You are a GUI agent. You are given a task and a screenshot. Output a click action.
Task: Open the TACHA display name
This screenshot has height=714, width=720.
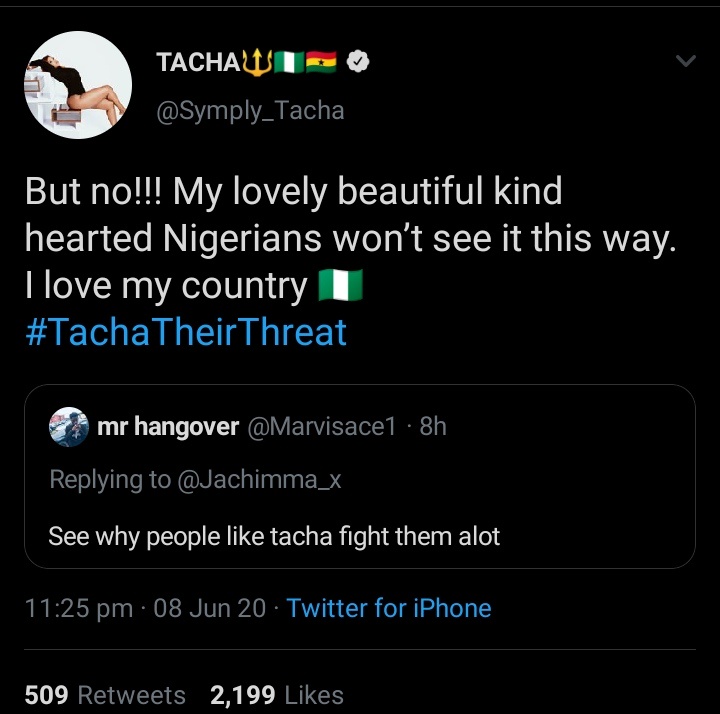[198, 63]
